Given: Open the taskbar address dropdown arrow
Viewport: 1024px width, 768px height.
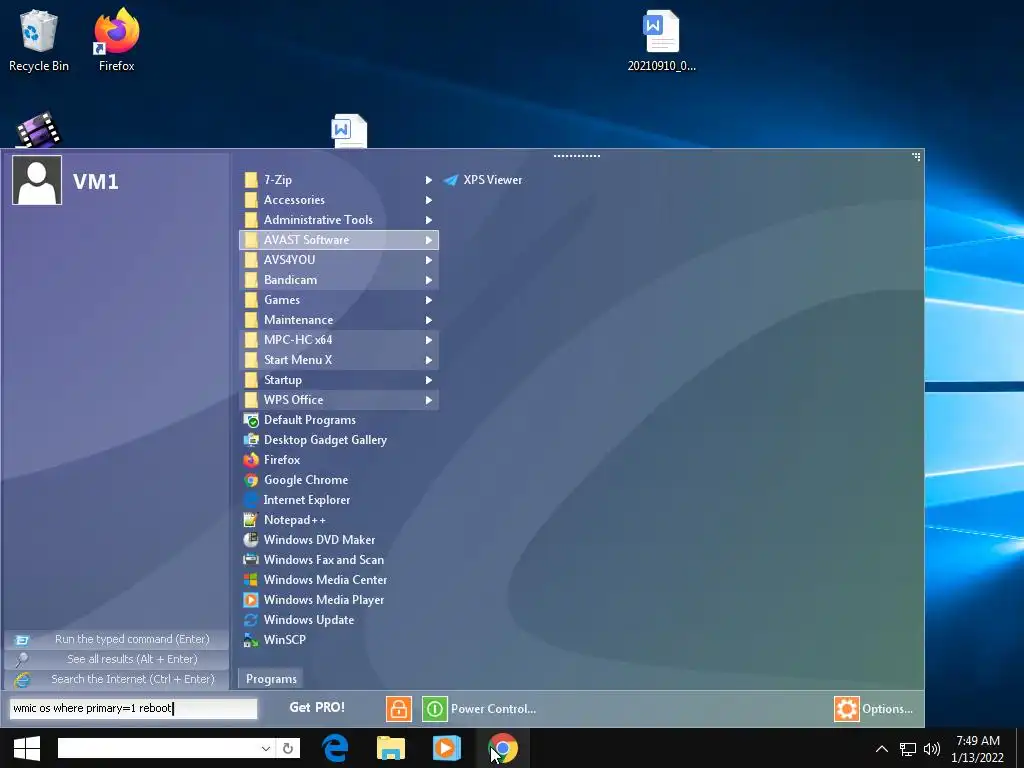Looking at the screenshot, I should [266, 748].
